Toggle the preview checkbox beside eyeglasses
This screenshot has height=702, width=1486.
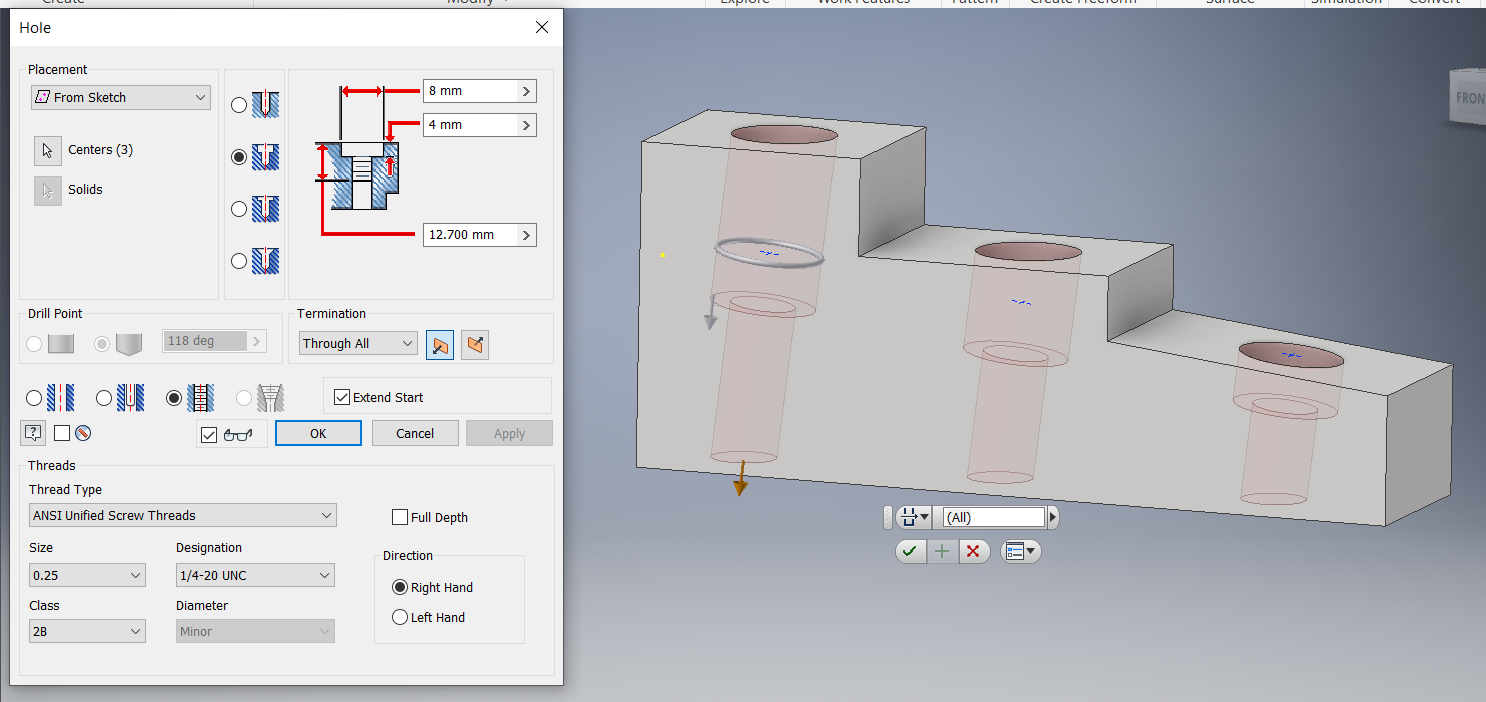pos(209,435)
